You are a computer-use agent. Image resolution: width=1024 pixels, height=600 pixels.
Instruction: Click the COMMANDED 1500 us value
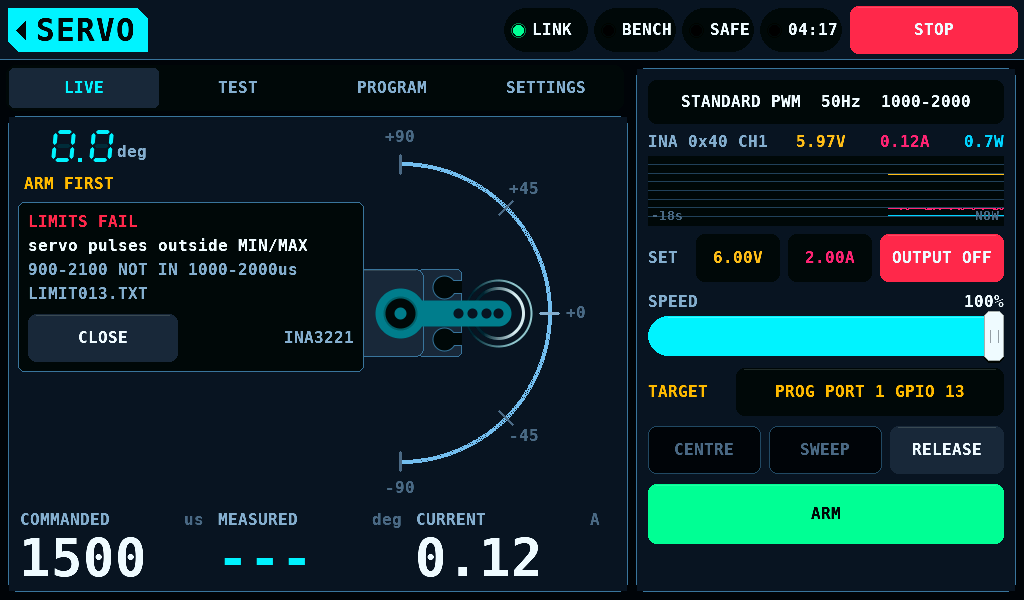(83, 558)
